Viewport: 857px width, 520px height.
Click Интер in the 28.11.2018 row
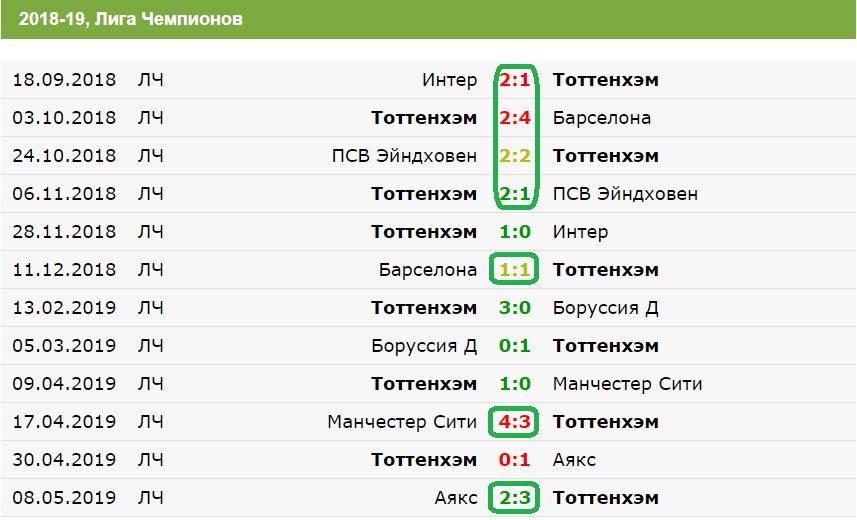(x=580, y=232)
